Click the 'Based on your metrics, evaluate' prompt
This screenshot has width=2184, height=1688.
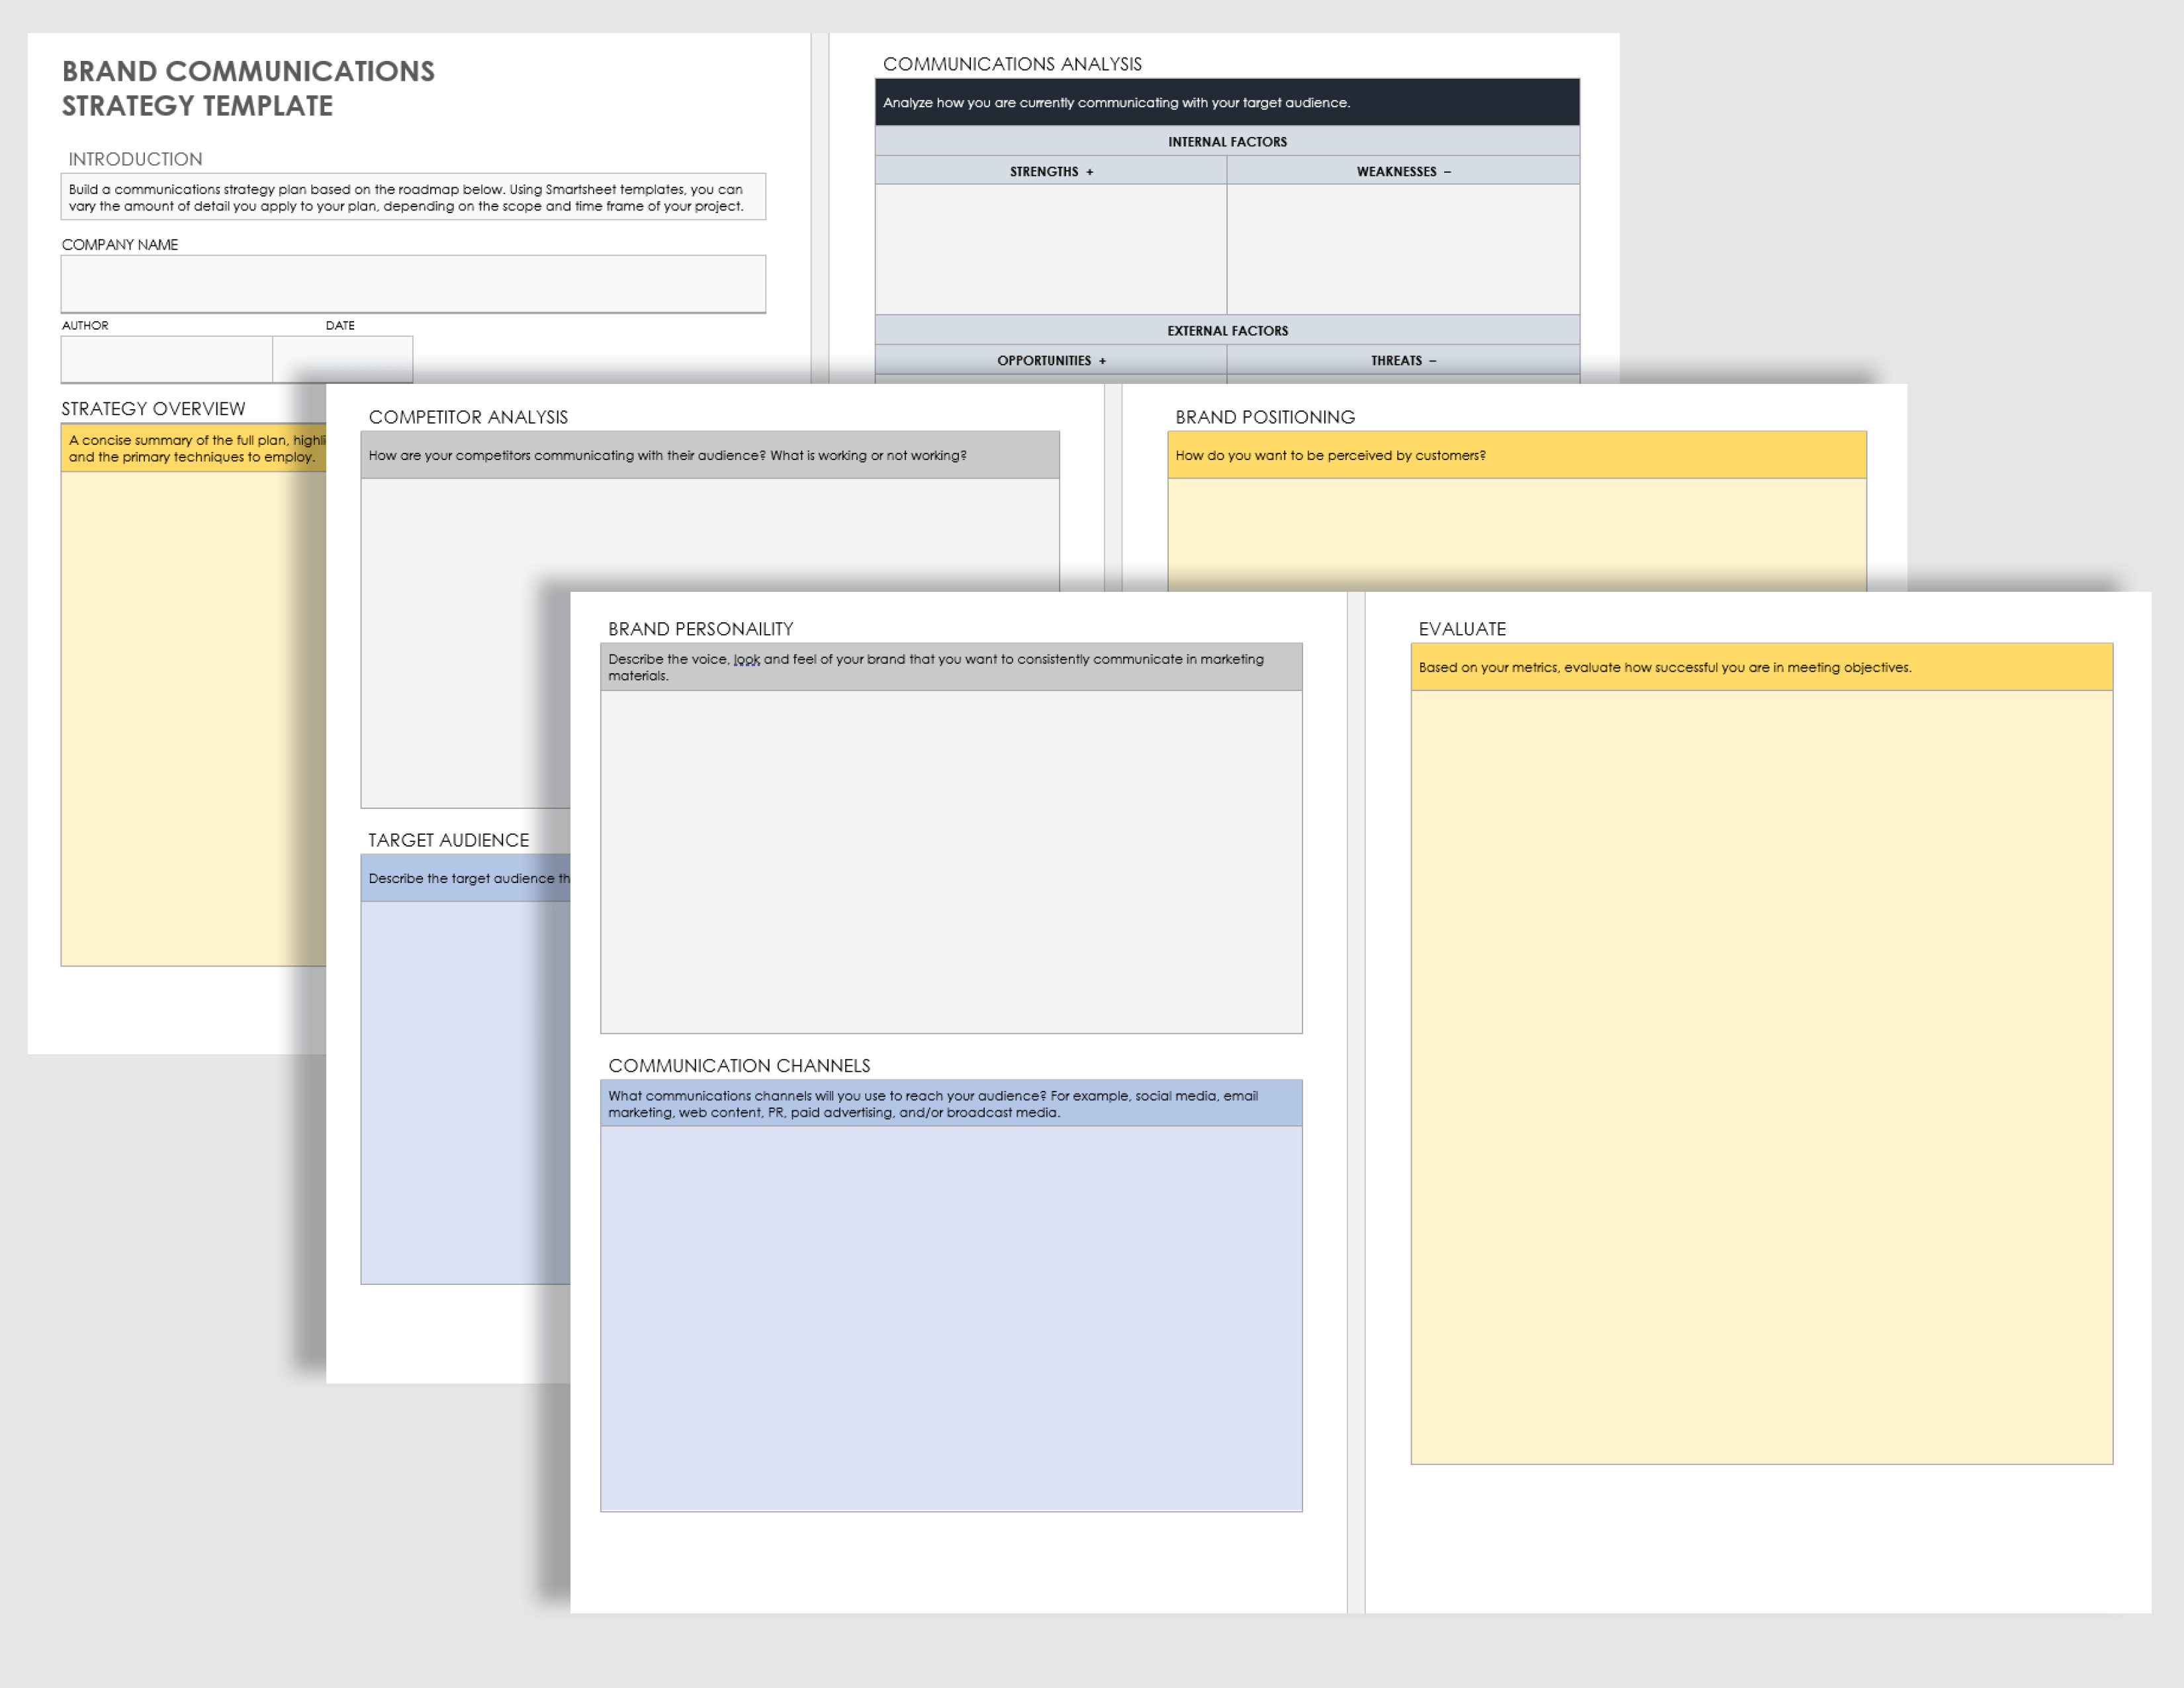(1761, 667)
